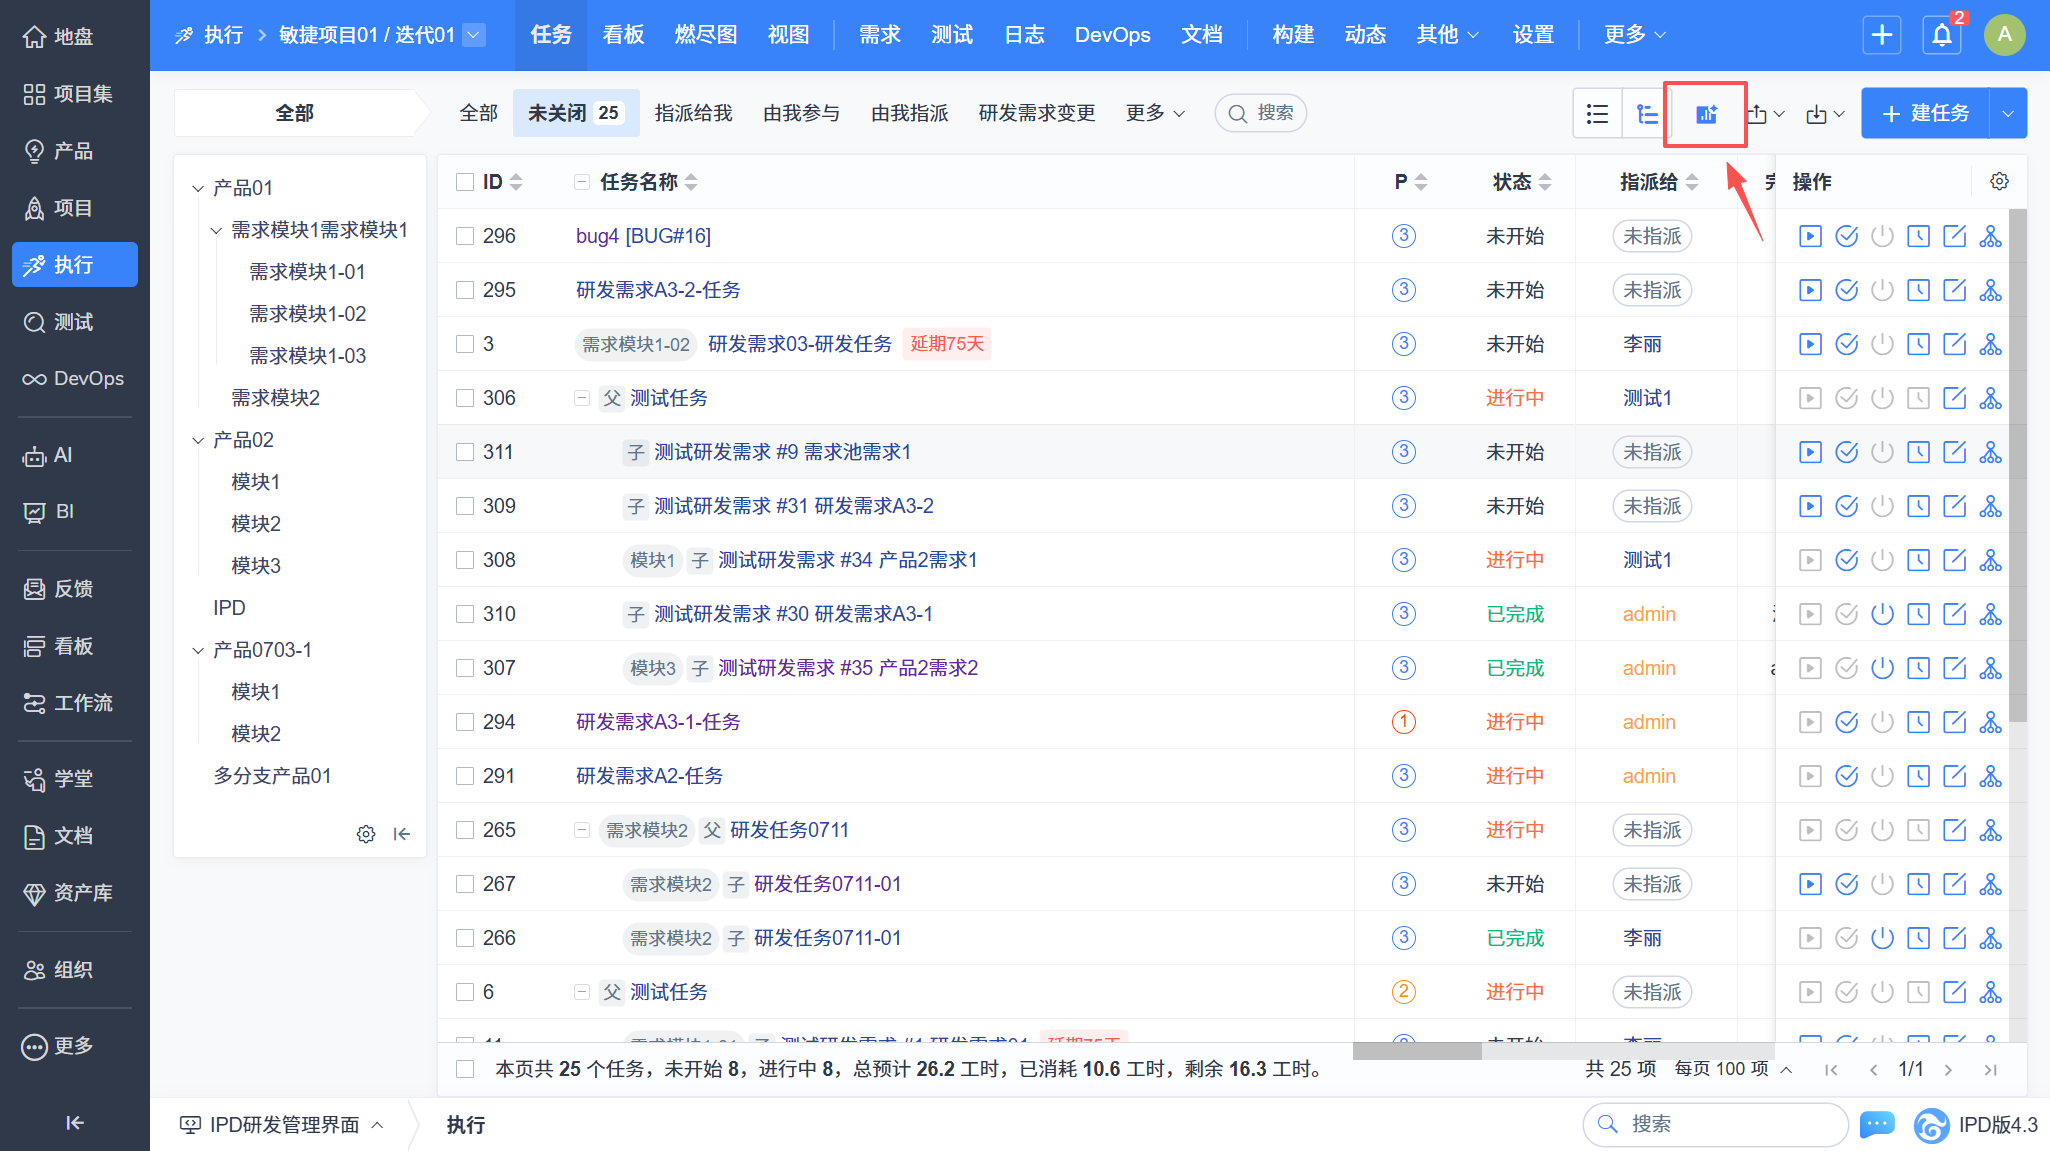Open the notification bell icon
The height and width of the screenshot is (1151, 2050).
pyautogui.click(x=1941, y=35)
